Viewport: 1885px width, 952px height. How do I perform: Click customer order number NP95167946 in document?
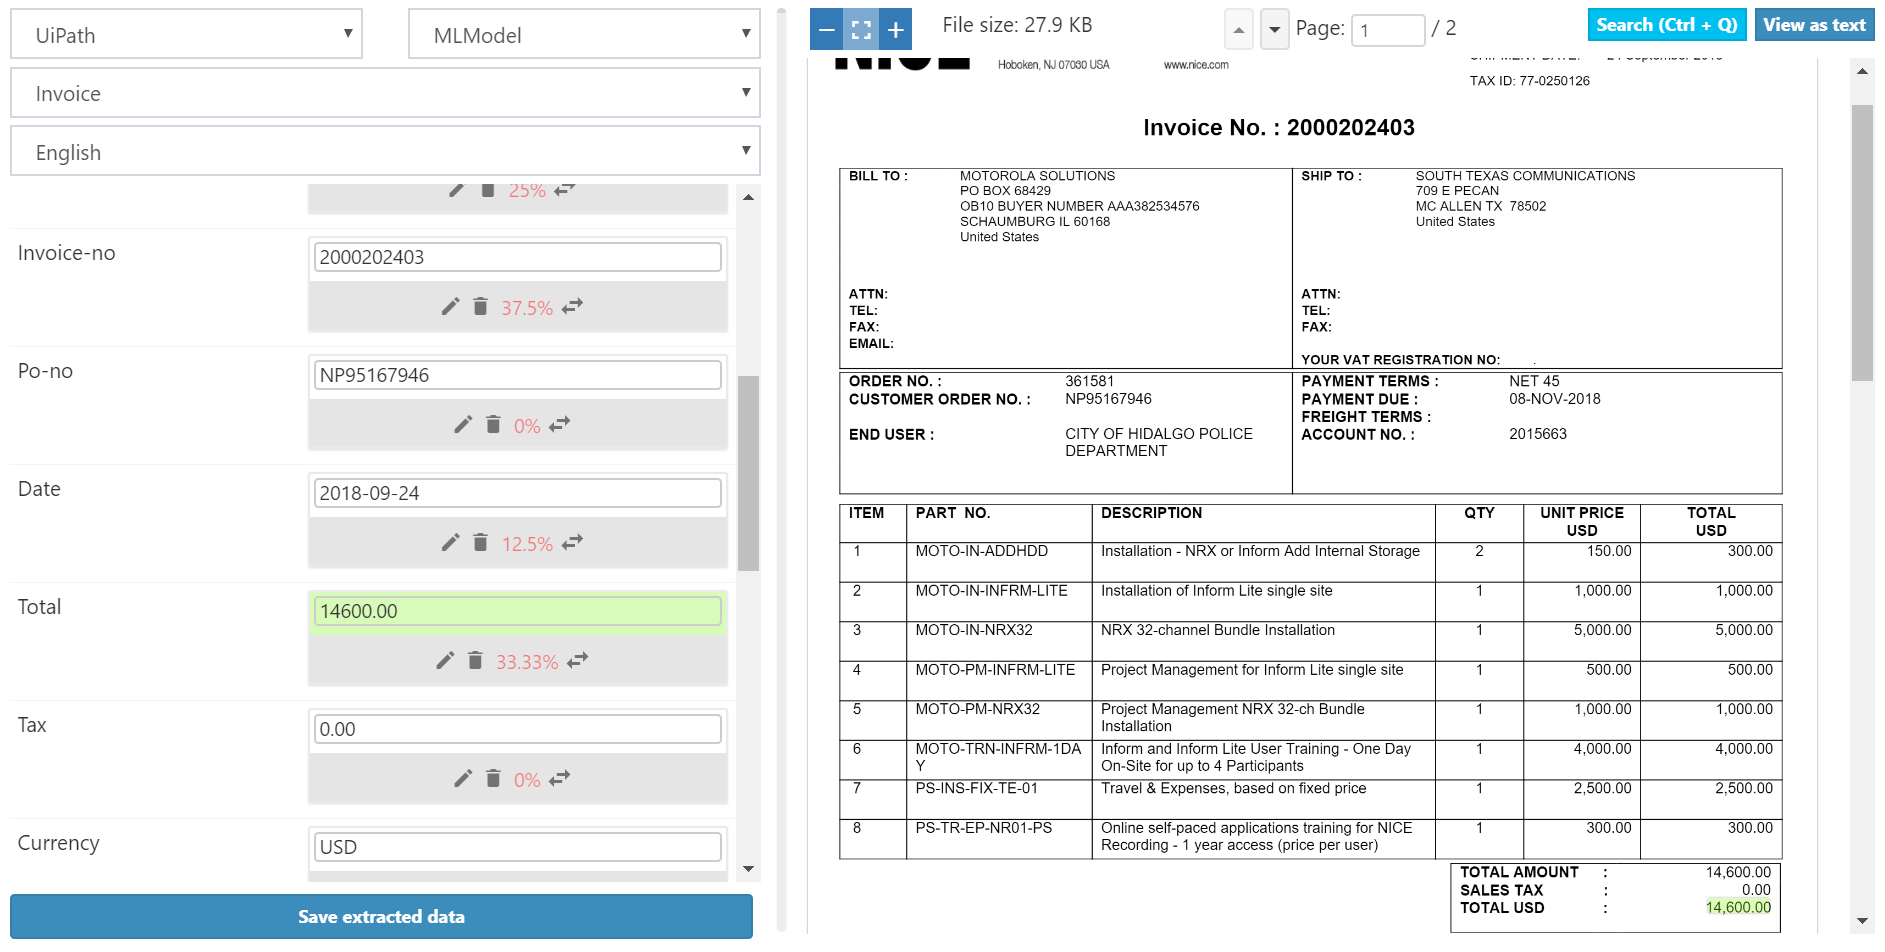coord(1108,399)
